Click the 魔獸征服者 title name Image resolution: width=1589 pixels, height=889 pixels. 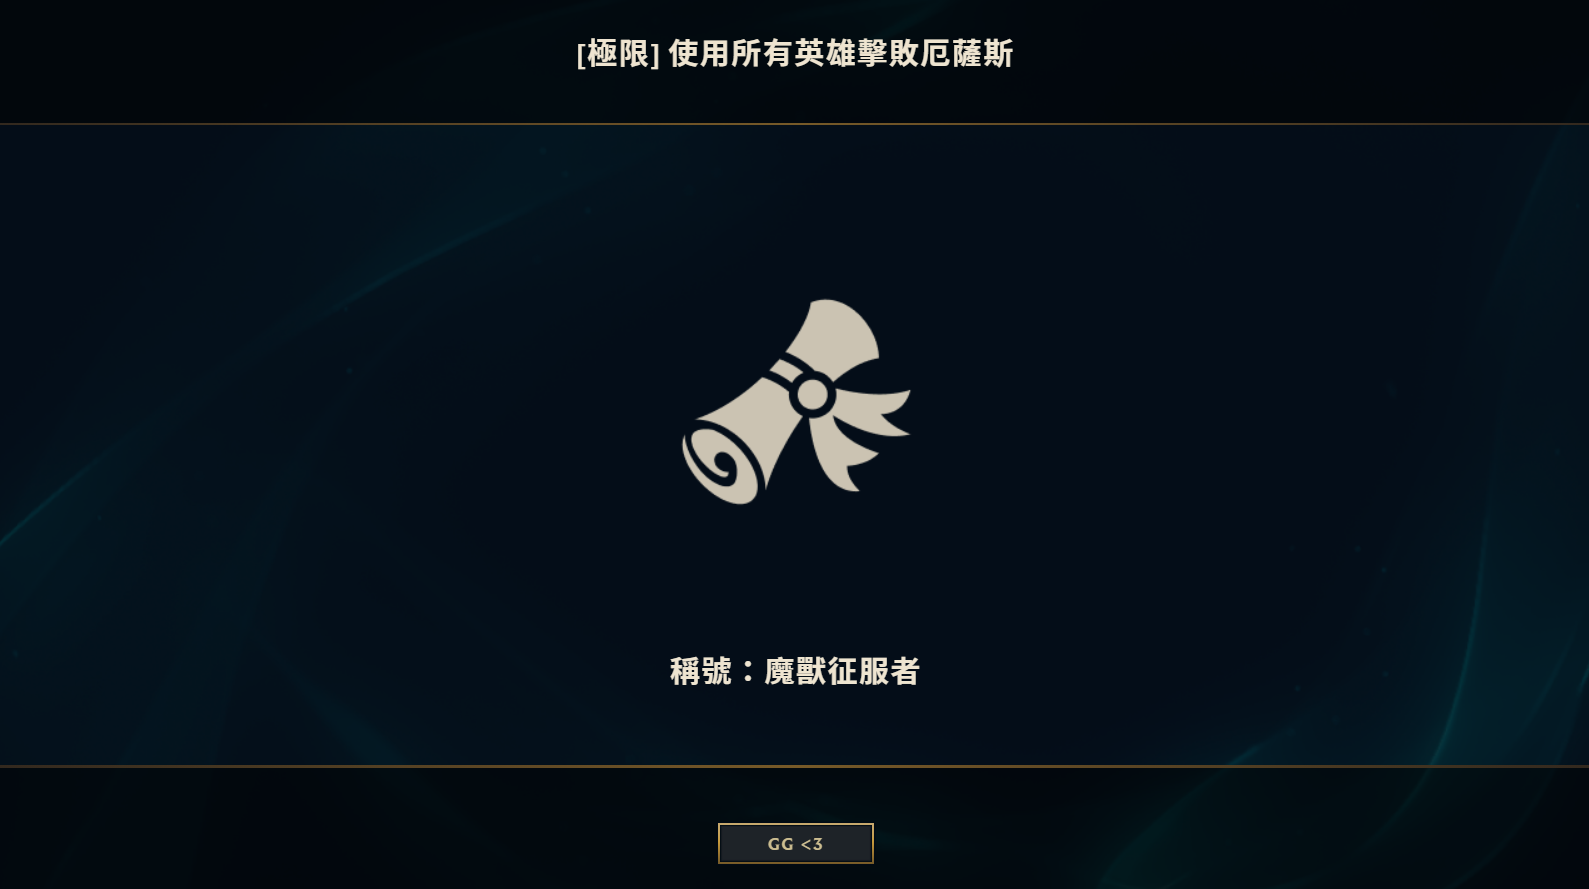tap(842, 671)
